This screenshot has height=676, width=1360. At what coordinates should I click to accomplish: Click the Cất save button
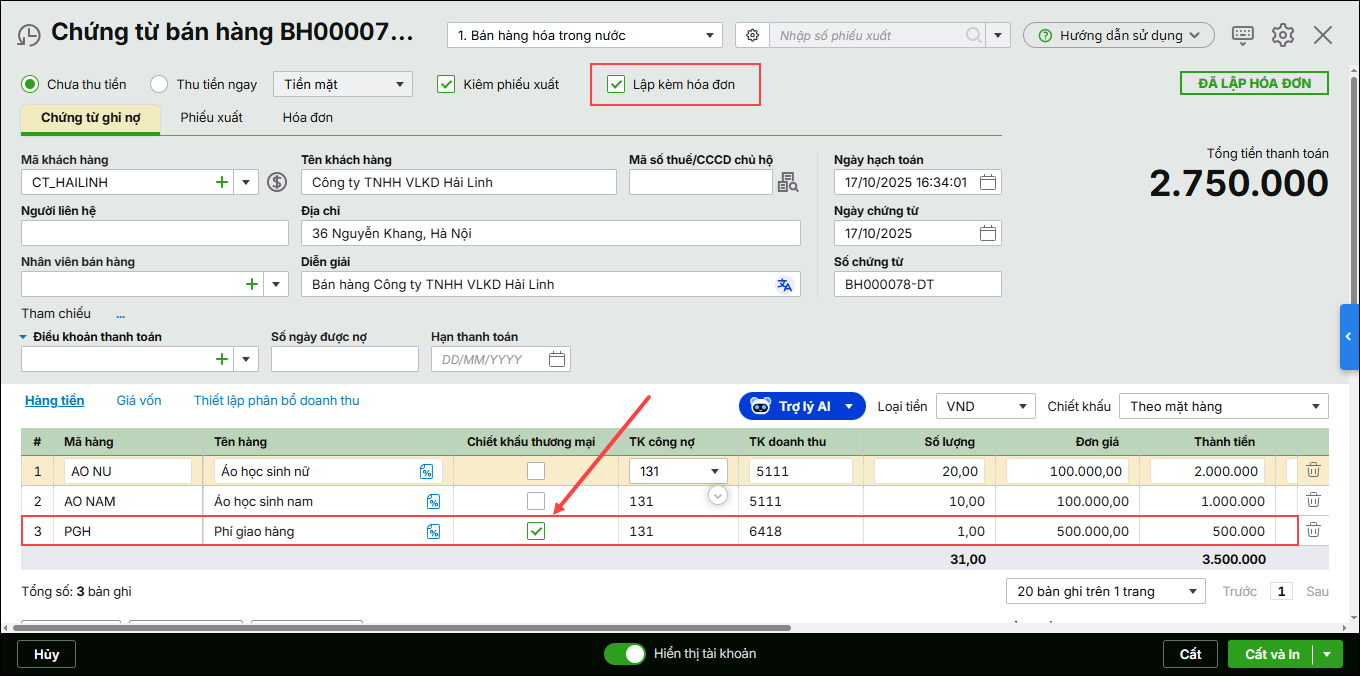1190,654
